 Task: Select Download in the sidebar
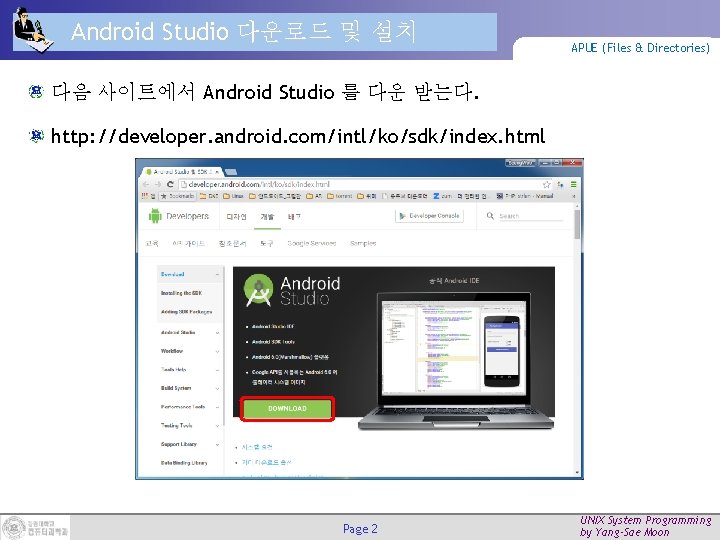pos(173,274)
